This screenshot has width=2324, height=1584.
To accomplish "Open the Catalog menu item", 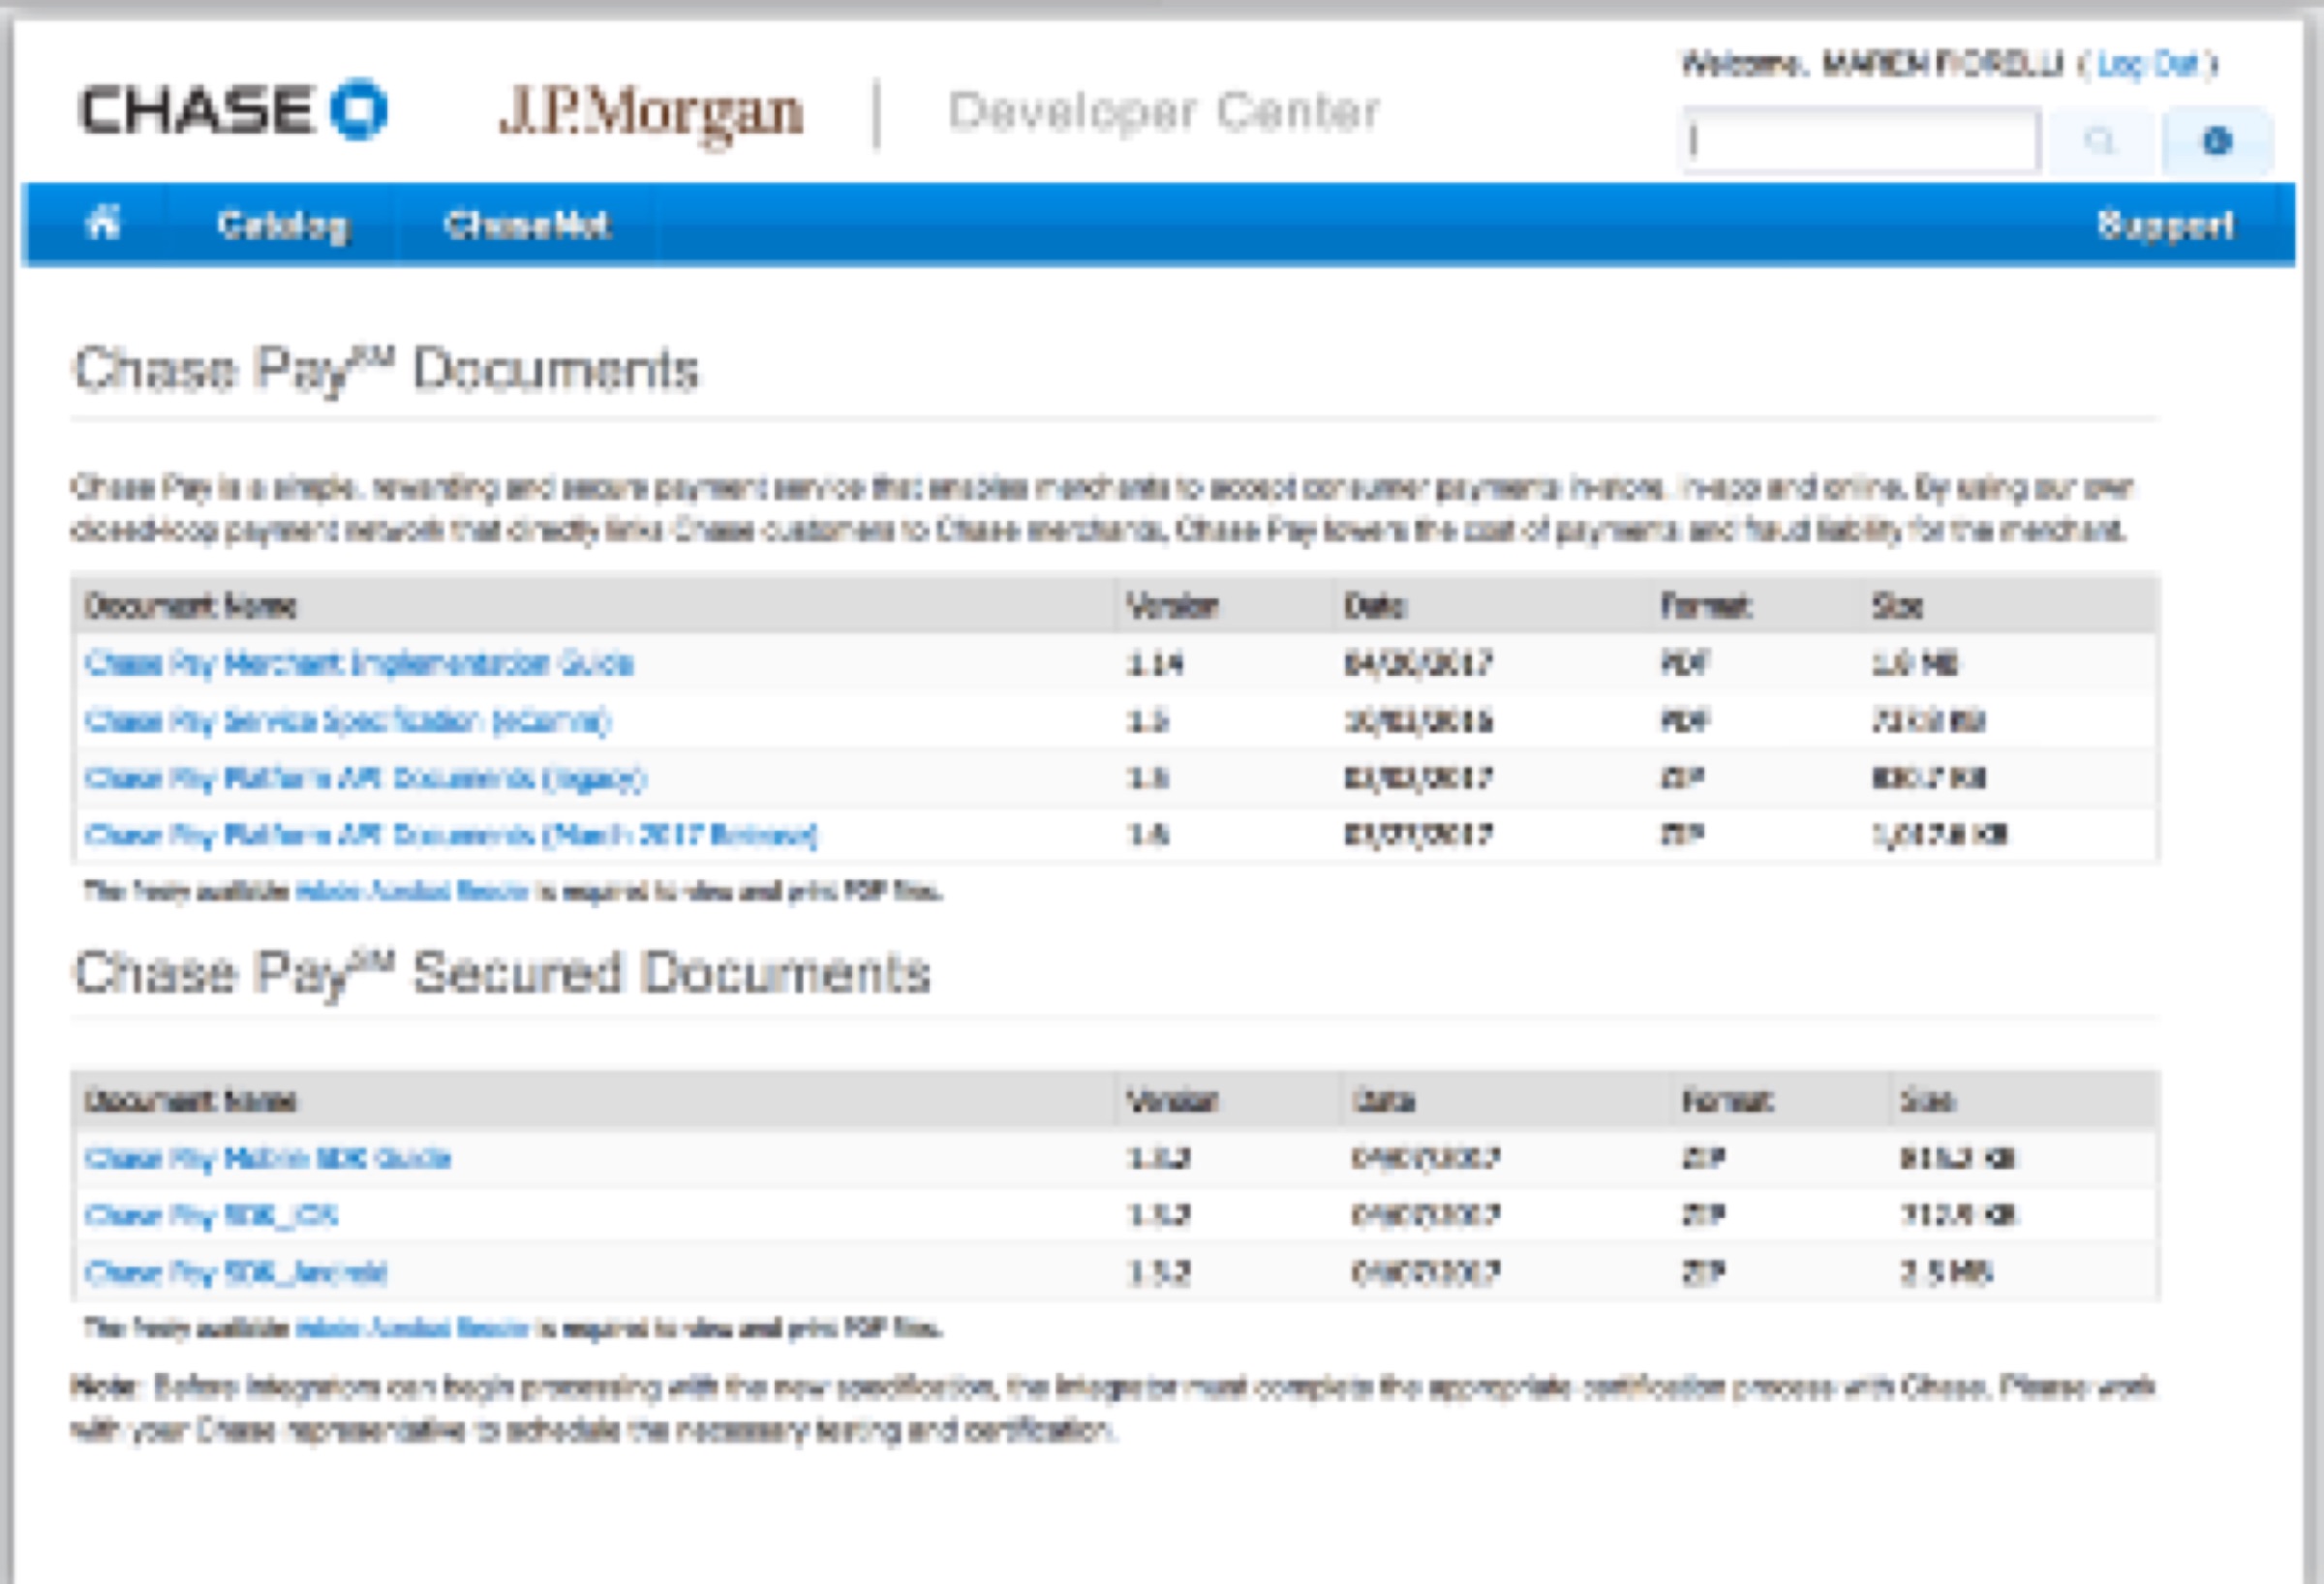I will [x=283, y=225].
